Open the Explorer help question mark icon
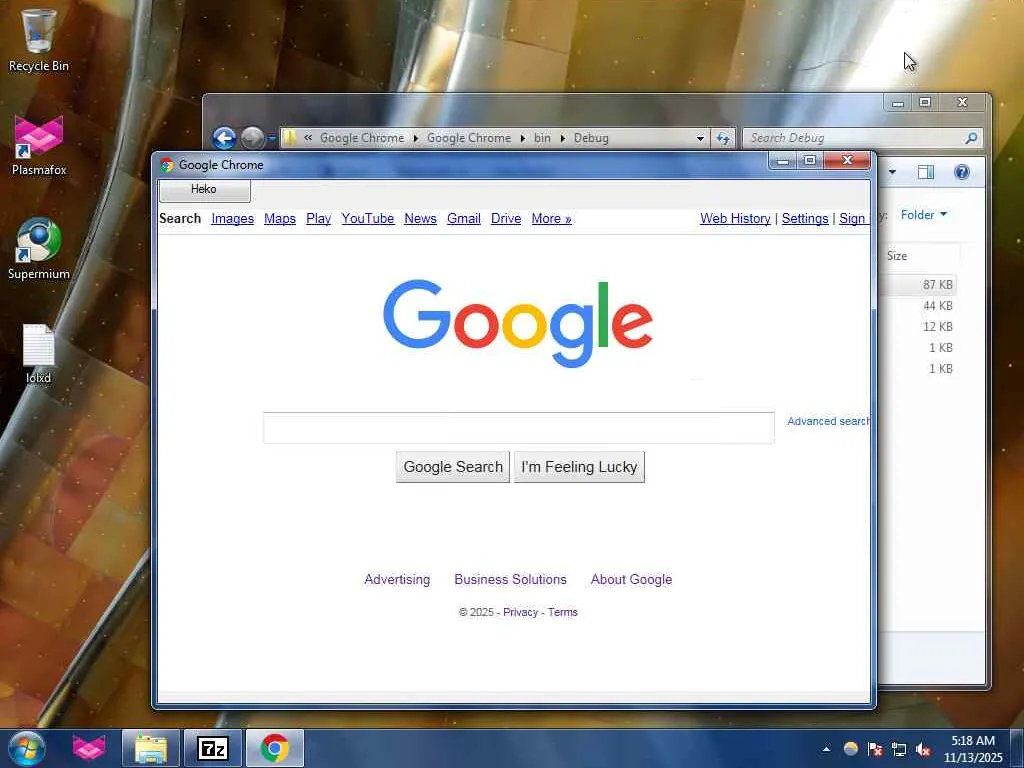The width and height of the screenshot is (1024, 768). [x=961, y=172]
